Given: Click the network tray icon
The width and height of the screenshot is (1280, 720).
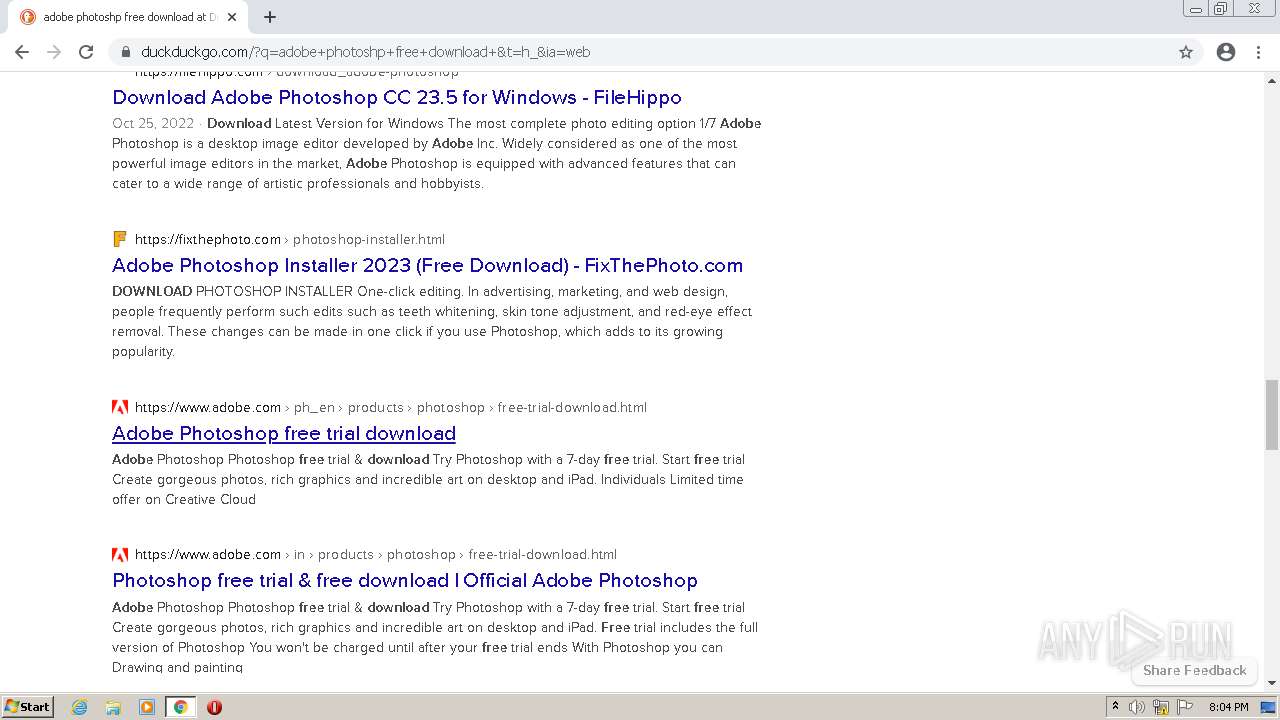Looking at the screenshot, I should (1161, 707).
